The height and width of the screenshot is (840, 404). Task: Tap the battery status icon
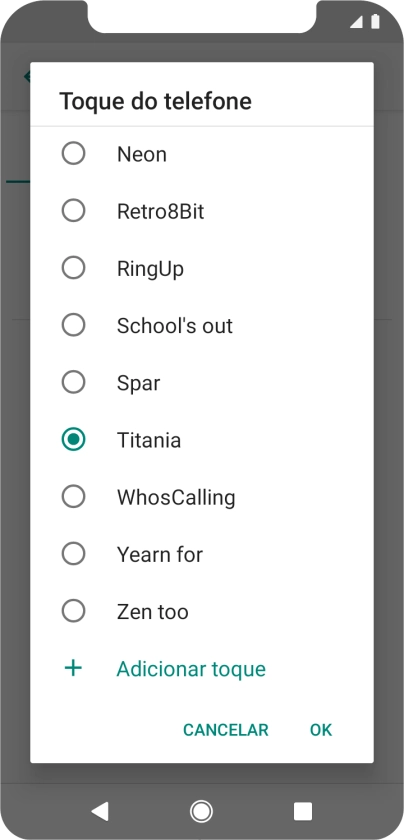375,21
